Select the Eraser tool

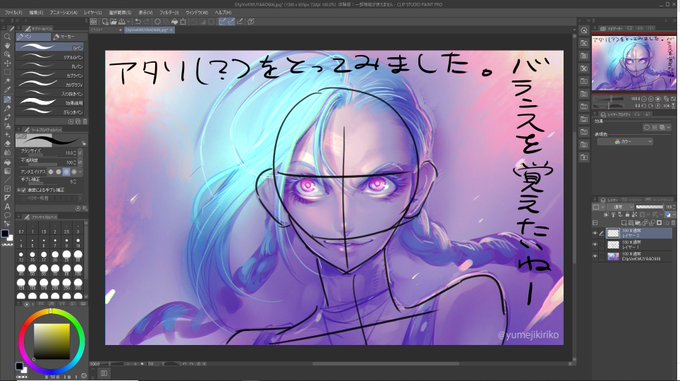pos(7,143)
